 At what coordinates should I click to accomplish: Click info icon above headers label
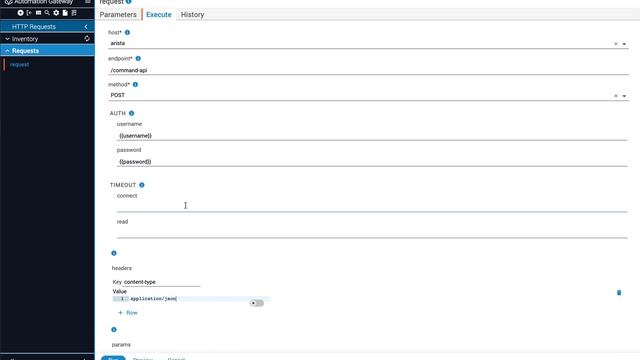point(114,253)
